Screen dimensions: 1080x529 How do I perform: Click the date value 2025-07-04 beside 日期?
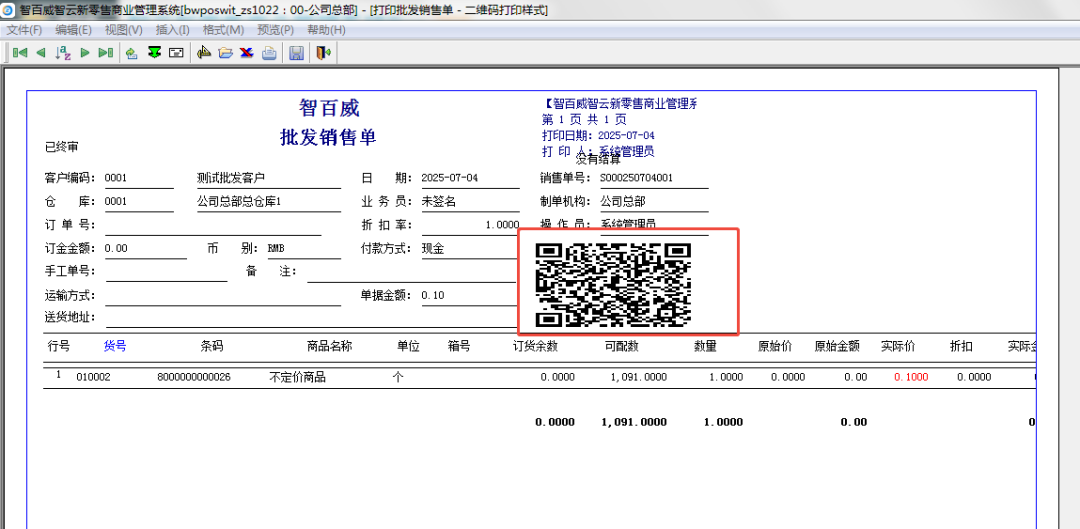pyautogui.click(x=450, y=178)
